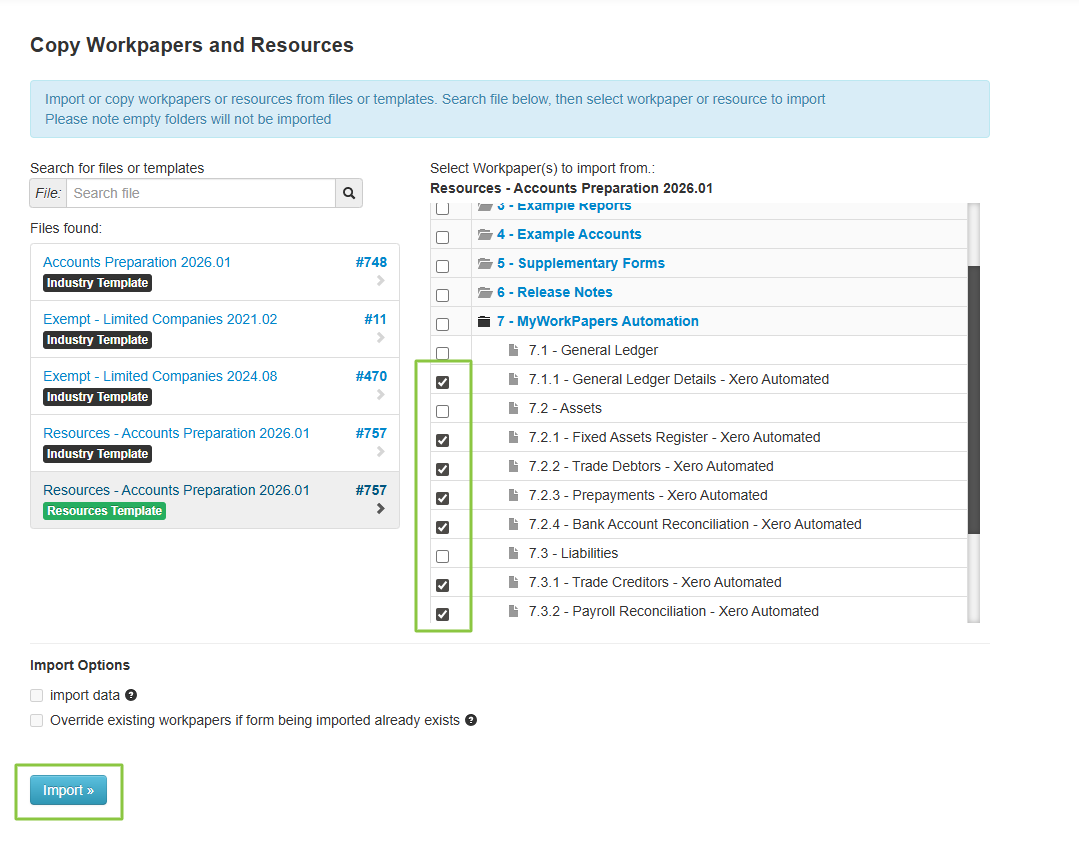1079x867 pixels.
Task: Click document icon for 7.1 - General Ledger
Action: 514,351
